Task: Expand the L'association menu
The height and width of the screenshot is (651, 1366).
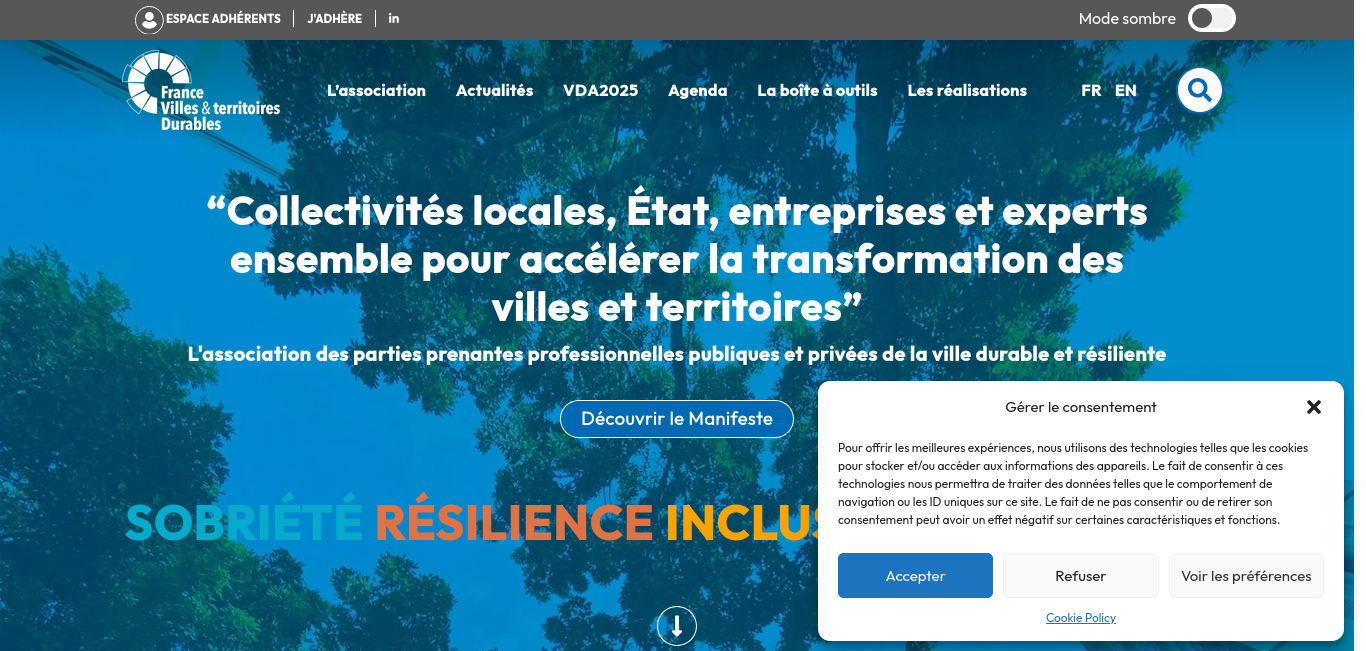Action: pyautogui.click(x=376, y=90)
